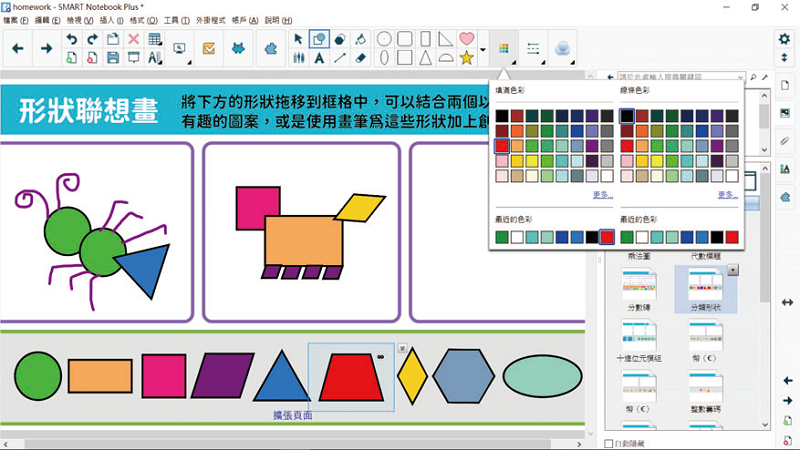Pick yellow in the fill color grid

pyautogui.click(x=517, y=160)
